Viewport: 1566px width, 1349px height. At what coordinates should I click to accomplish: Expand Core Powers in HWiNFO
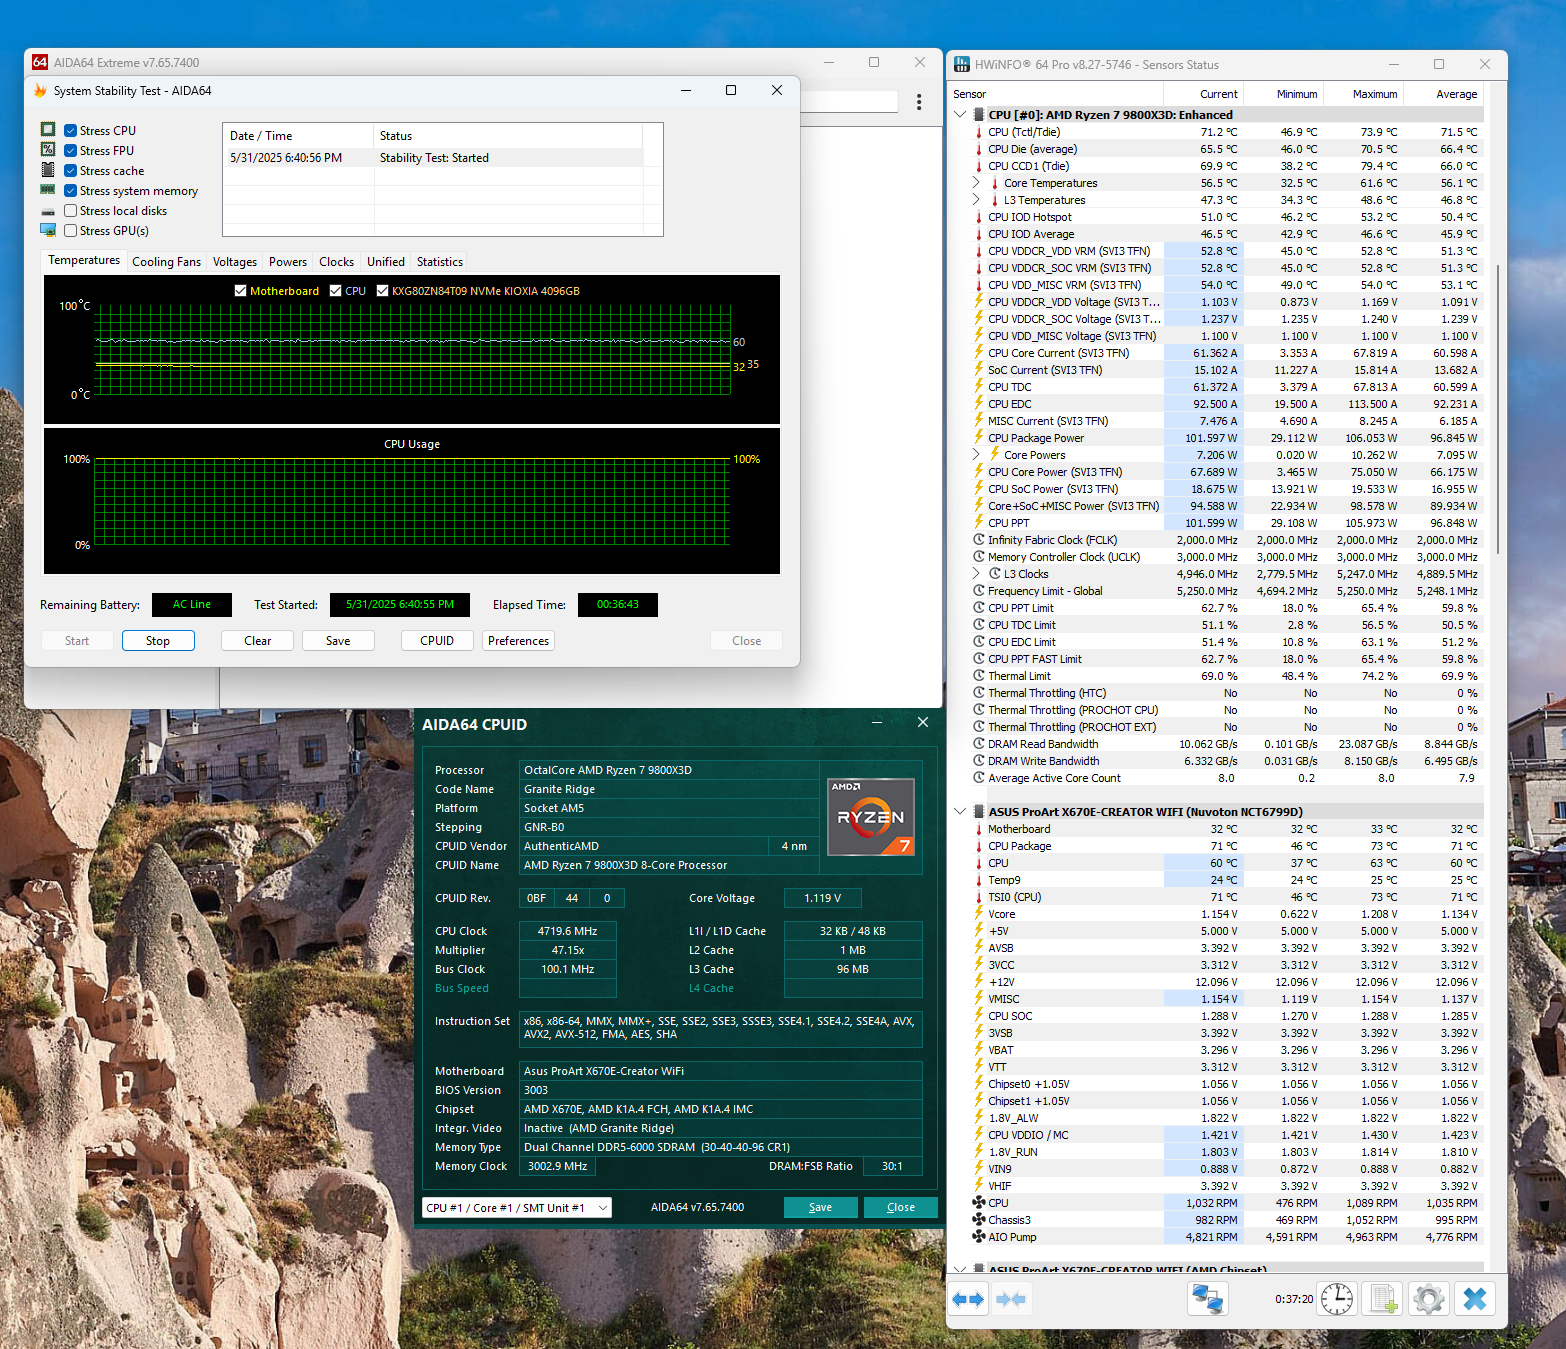[x=976, y=455]
